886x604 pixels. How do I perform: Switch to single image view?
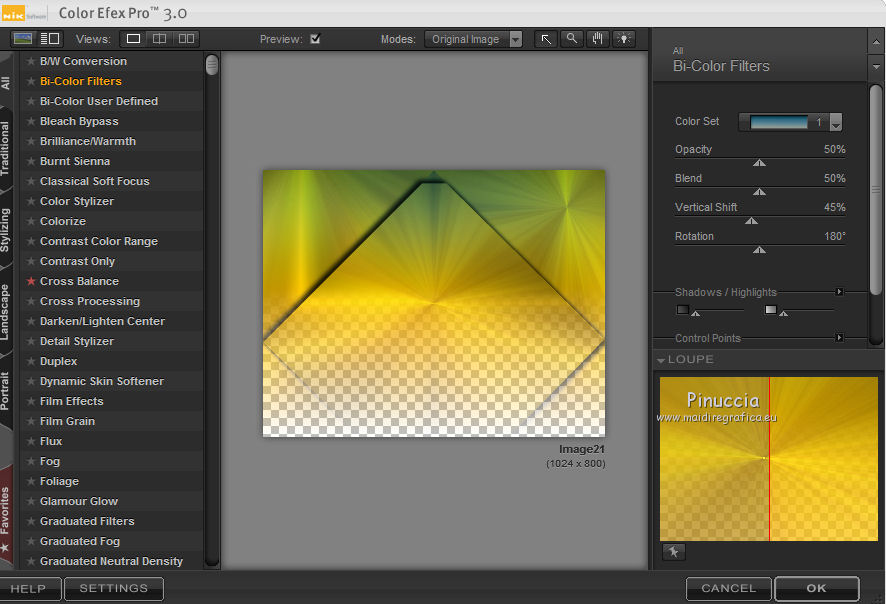(x=133, y=39)
